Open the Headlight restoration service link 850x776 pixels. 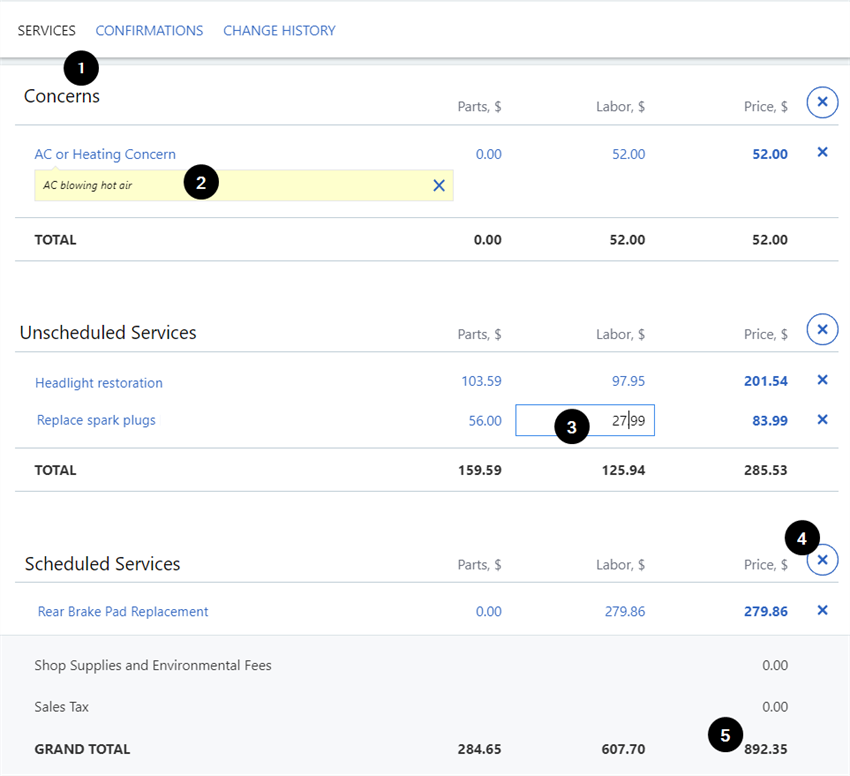pos(98,383)
